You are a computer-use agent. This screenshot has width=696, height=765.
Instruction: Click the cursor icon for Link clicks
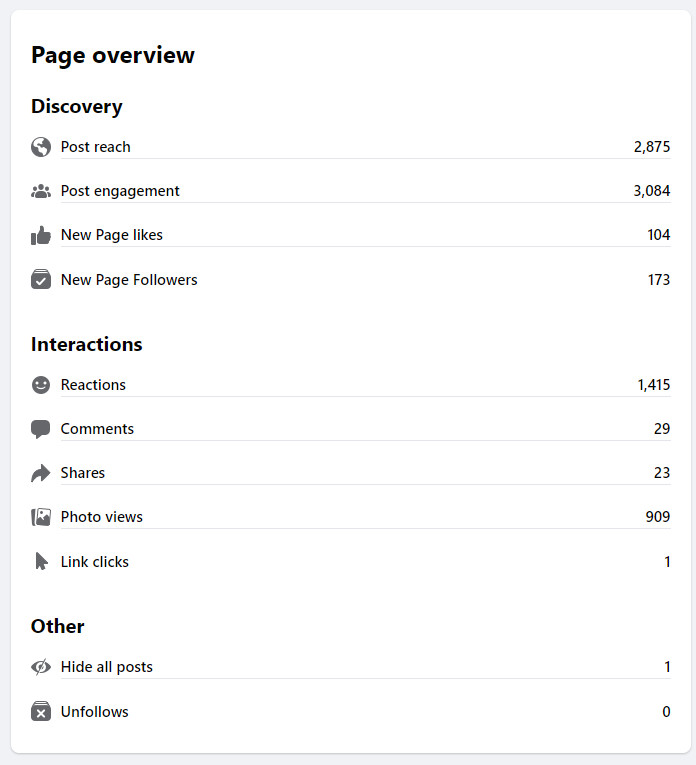coord(41,562)
